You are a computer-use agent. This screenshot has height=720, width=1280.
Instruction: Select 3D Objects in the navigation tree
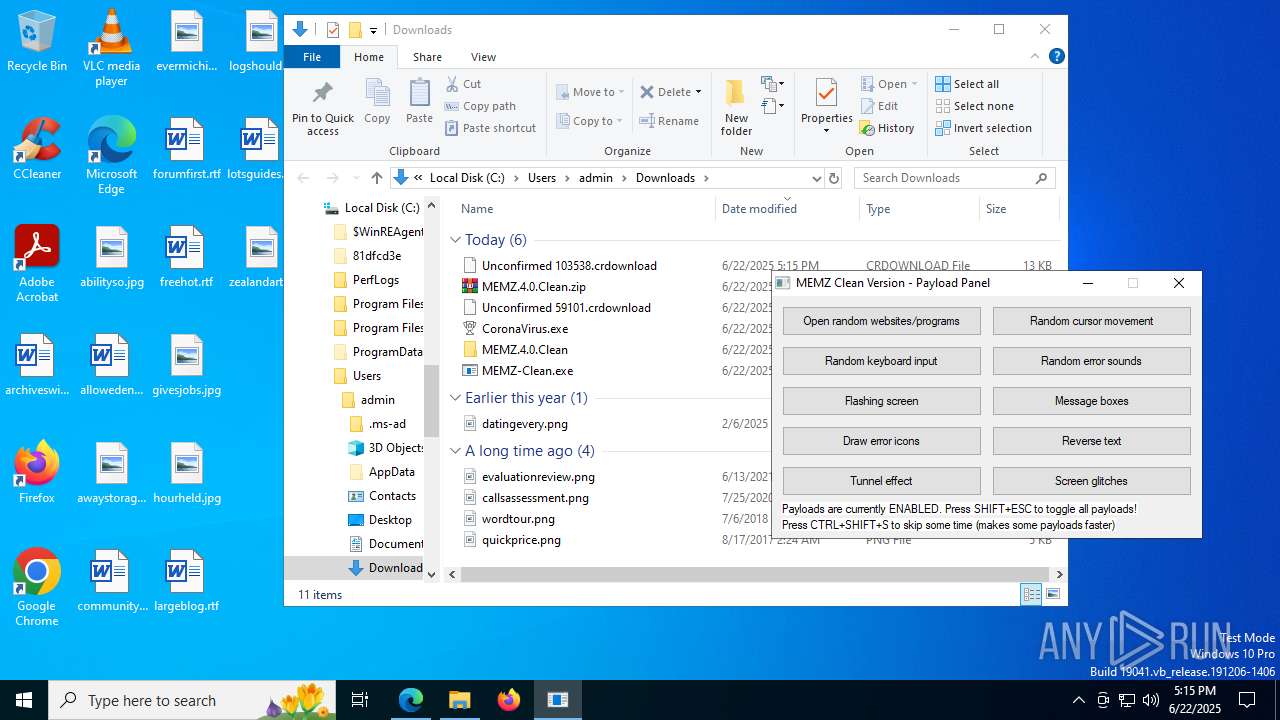tap(396, 448)
